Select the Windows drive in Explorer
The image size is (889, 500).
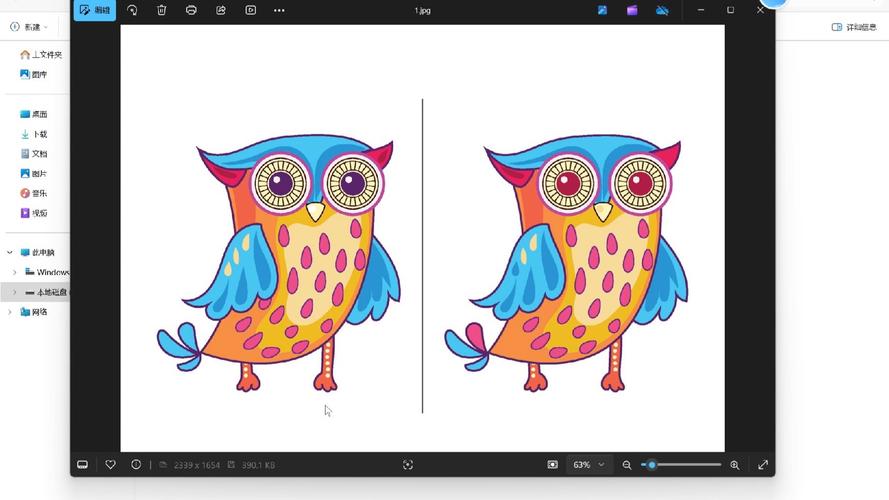(x=47, y=272)
